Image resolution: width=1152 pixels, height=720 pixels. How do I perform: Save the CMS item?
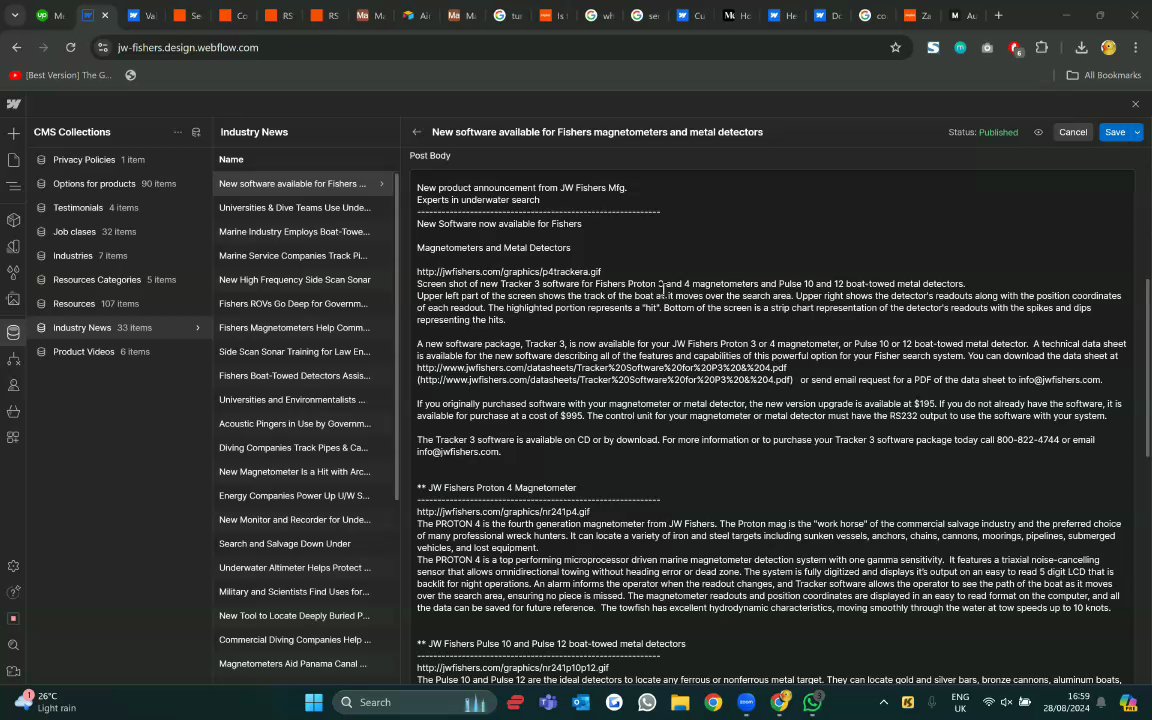click(1115, 132)
